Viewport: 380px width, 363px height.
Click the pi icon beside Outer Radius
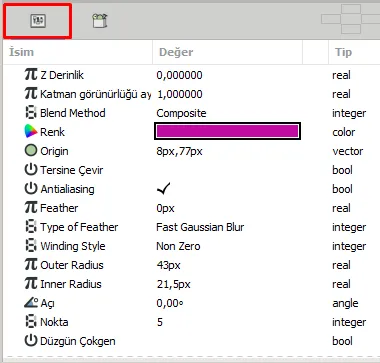tap(31, 265)
